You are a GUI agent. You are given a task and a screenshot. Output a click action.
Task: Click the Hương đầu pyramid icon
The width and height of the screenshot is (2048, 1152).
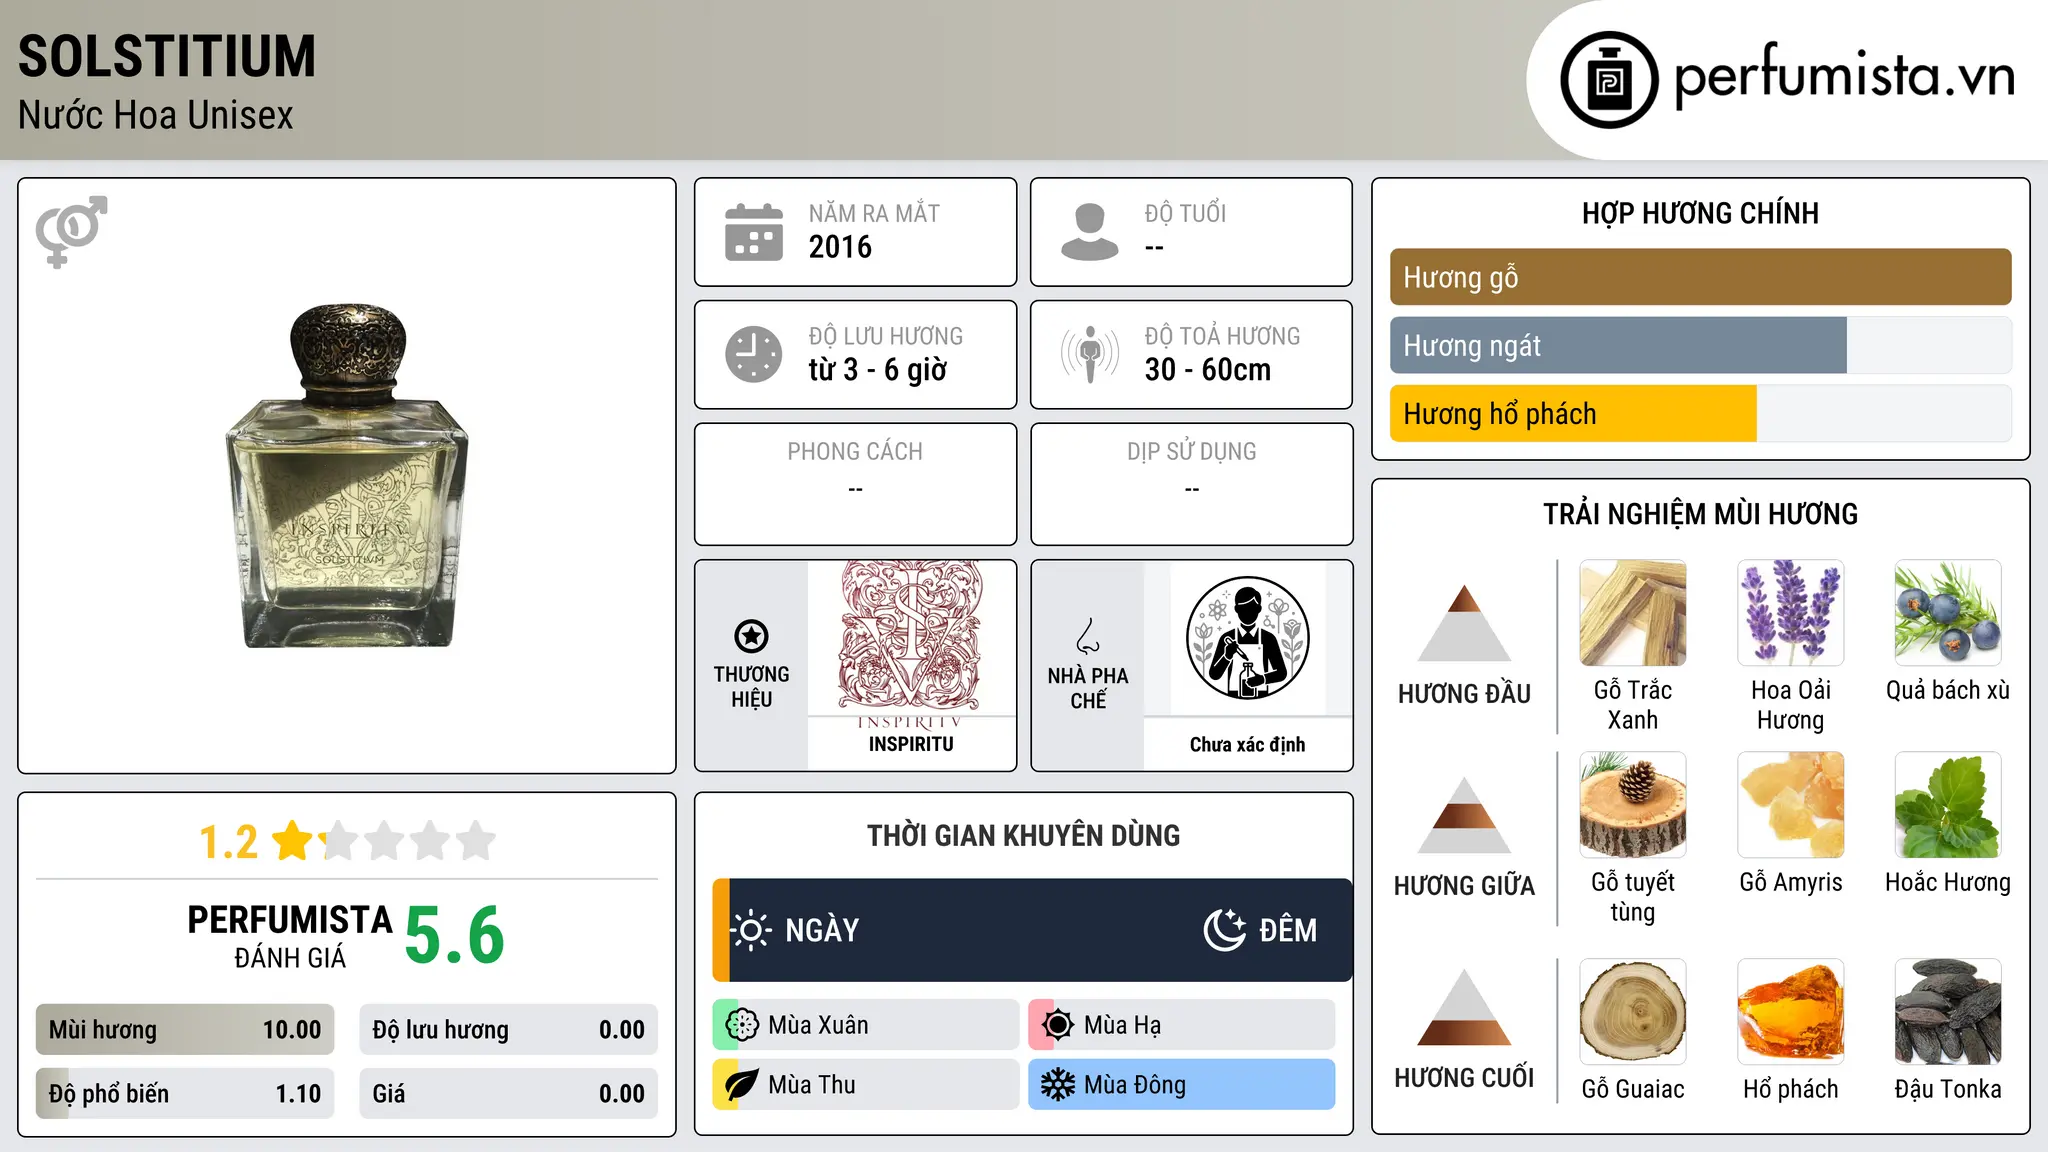coord(1465,623)
